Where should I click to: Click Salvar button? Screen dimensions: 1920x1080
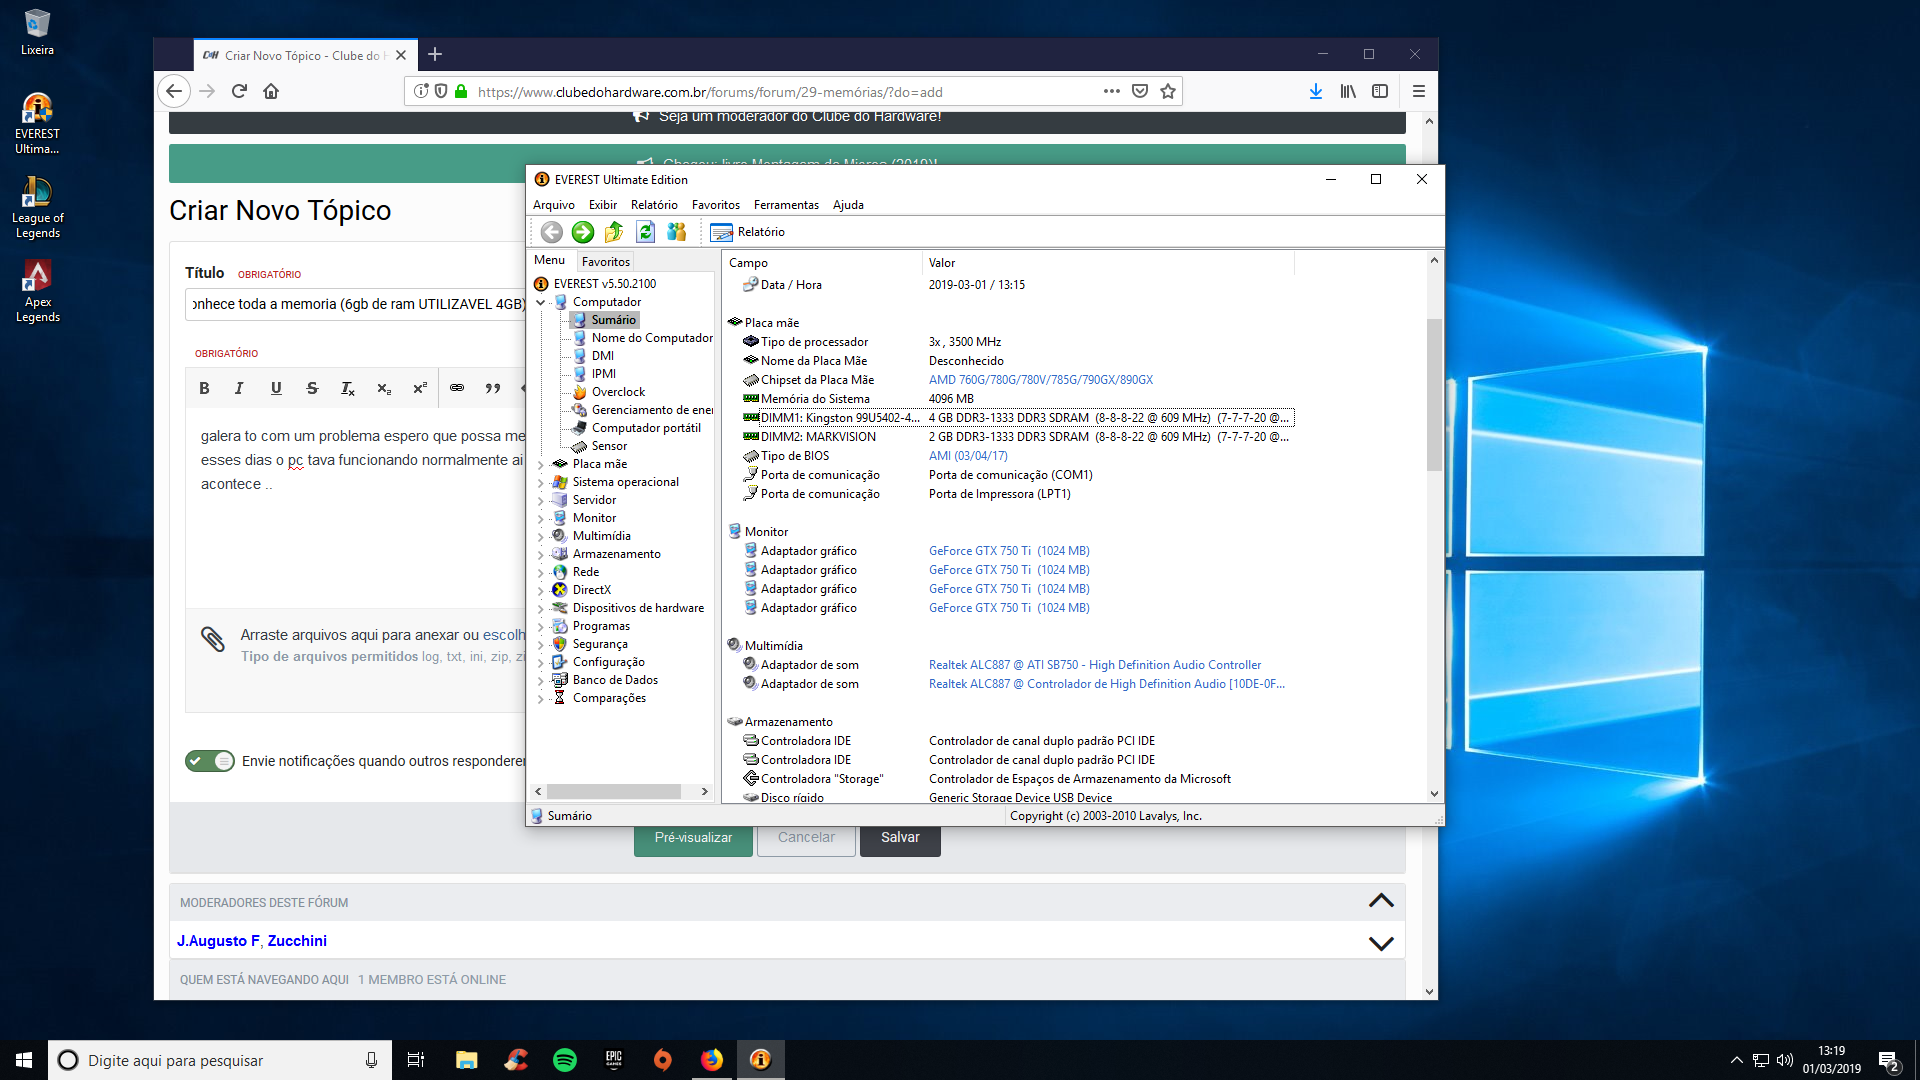[x=900, y=838]
